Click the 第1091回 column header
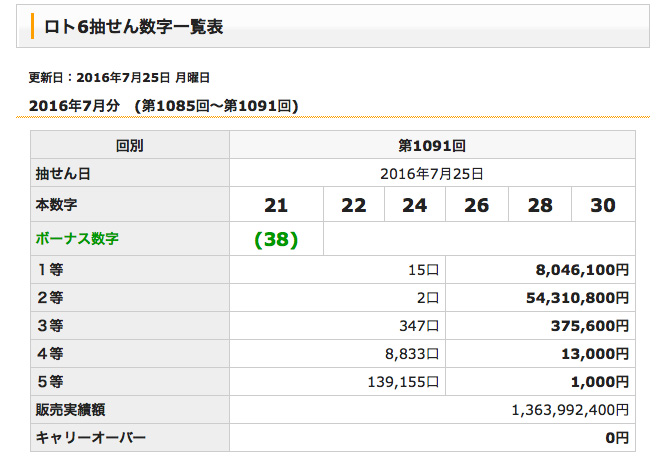This screenshot has height=460, width=659. coord(432,145)
